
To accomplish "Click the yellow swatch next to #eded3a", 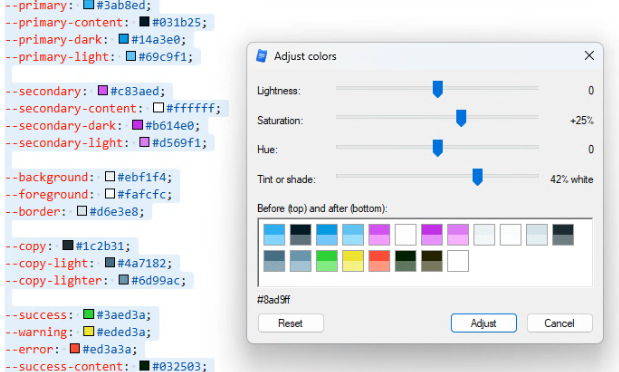I will (88, 331).
